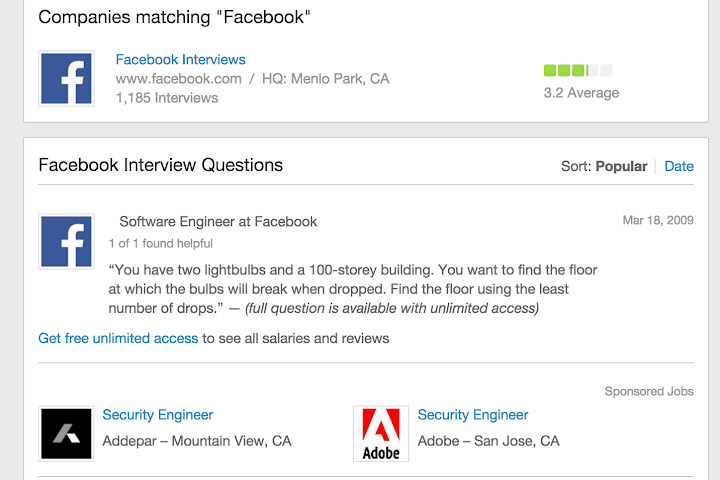Image resolution: width=720 pixels, height=480 pixels.
Task: Open the Facebook Interviews link
Action: pyautogui.click(x=180, y=60)
